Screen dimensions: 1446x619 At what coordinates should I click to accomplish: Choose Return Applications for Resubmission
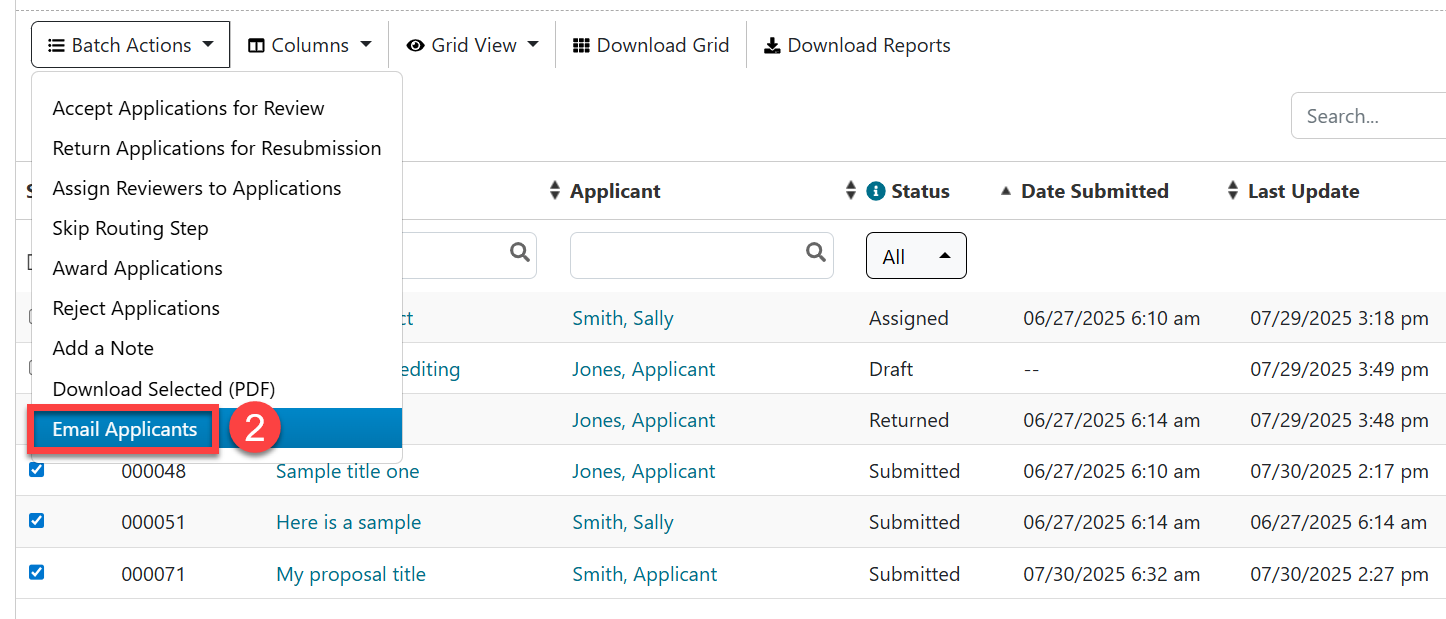point(217,148)
